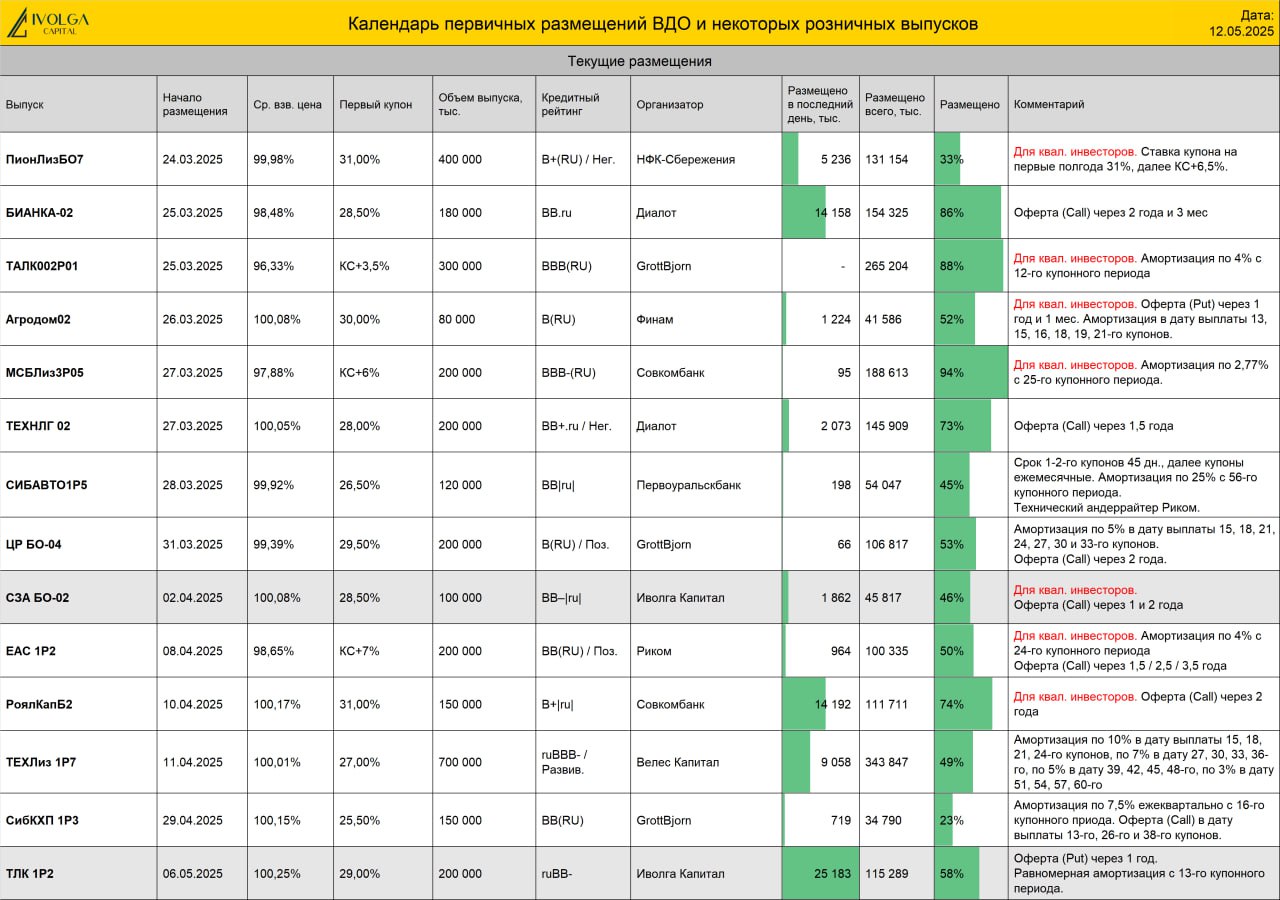Click the 'Организатор' column header
Screen dimensions: 1280x900
670,104
